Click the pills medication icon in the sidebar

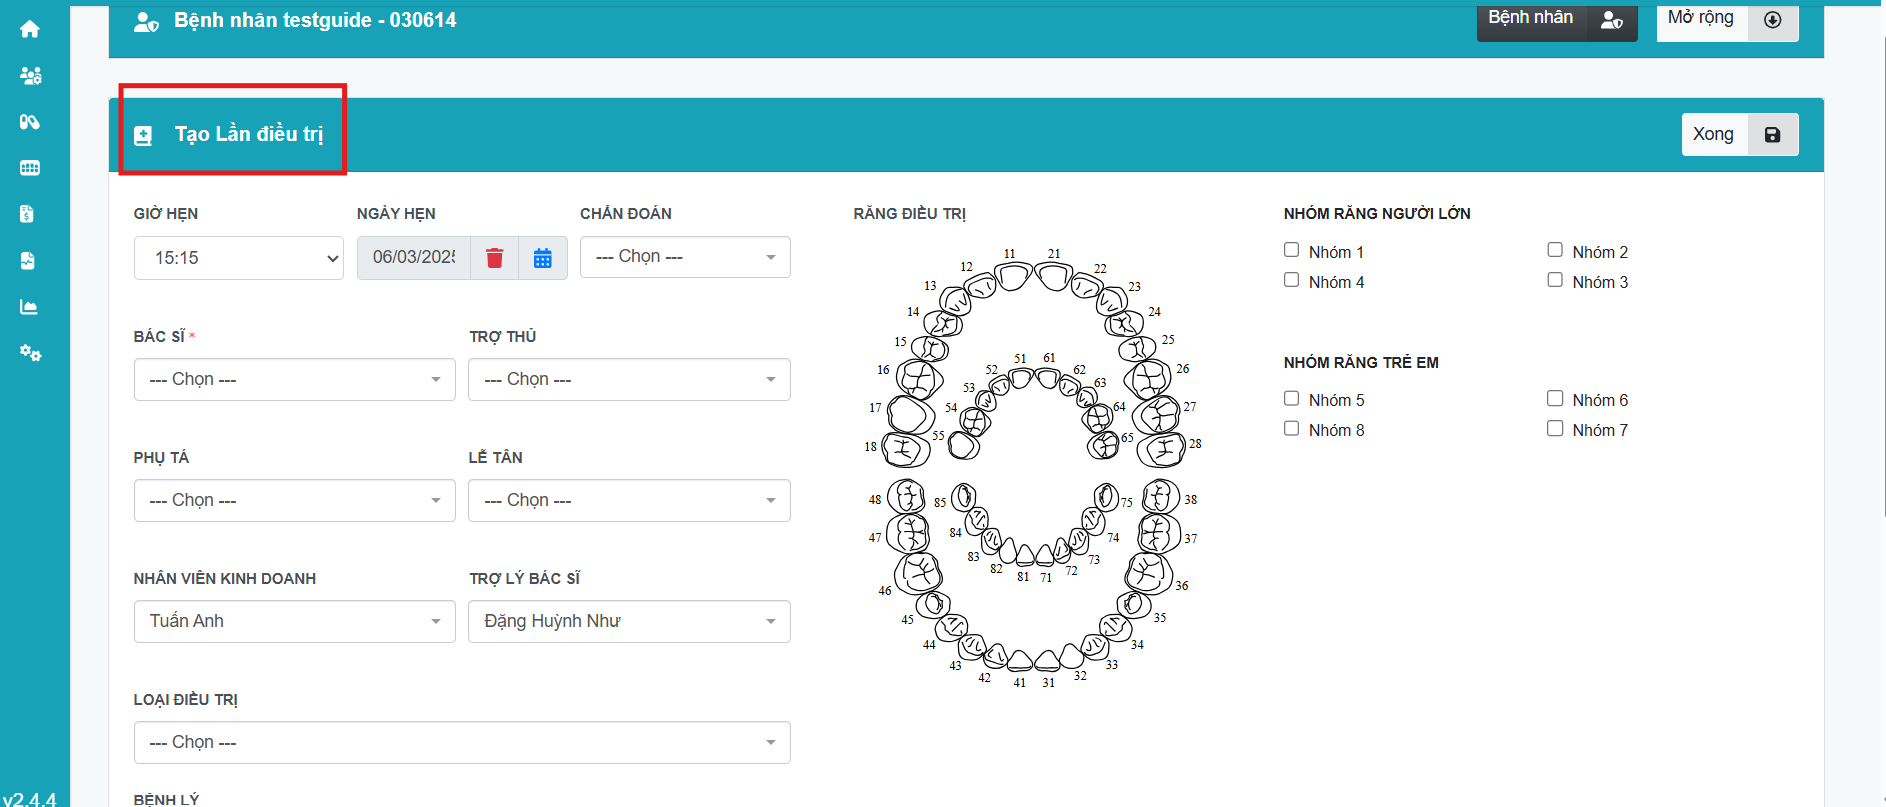tap(30, 122)
